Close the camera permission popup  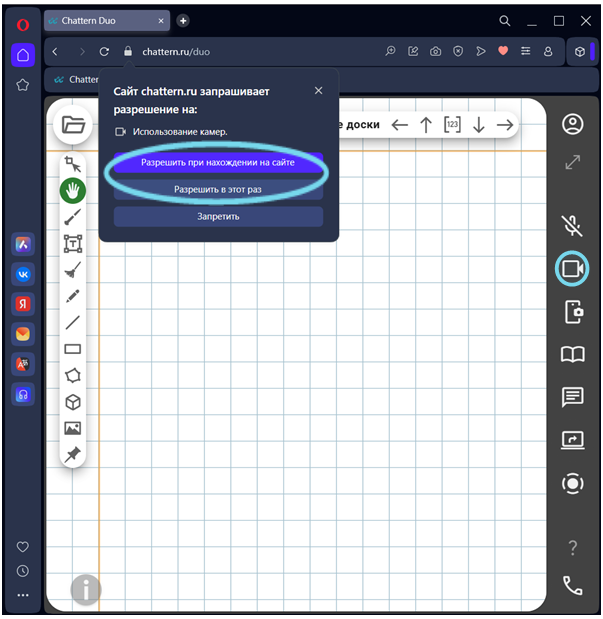pyautogui.click(x=319, y=90)
